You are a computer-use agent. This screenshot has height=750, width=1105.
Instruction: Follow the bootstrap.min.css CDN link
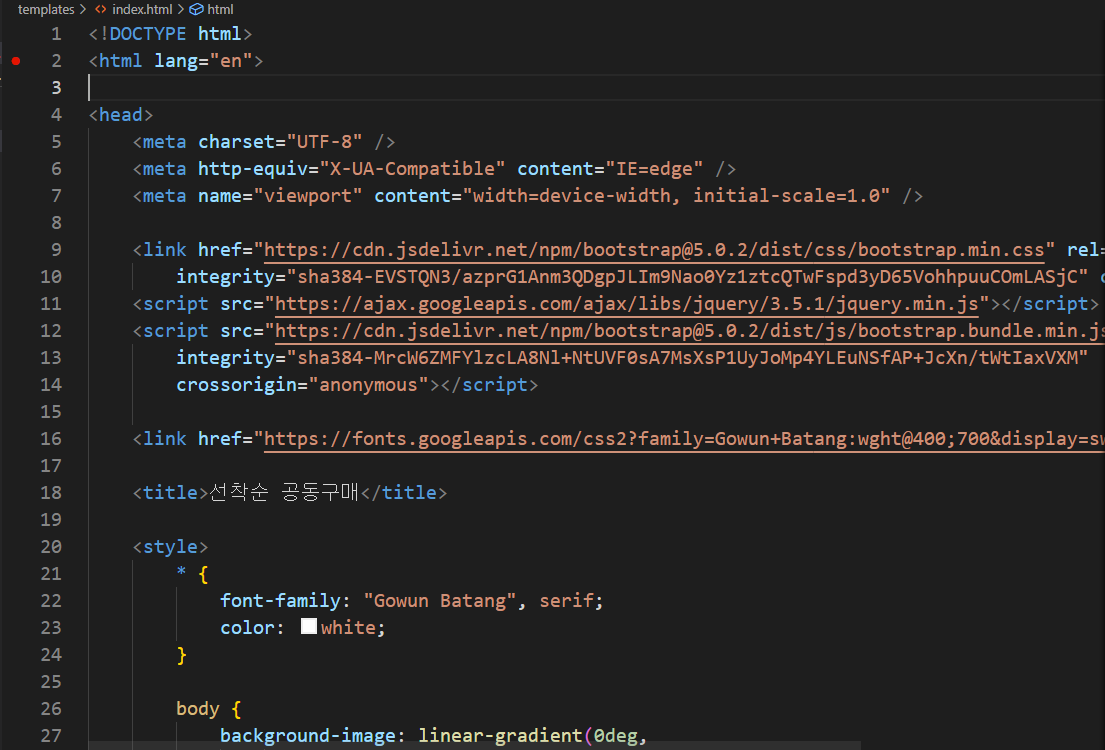coord(654,250)
